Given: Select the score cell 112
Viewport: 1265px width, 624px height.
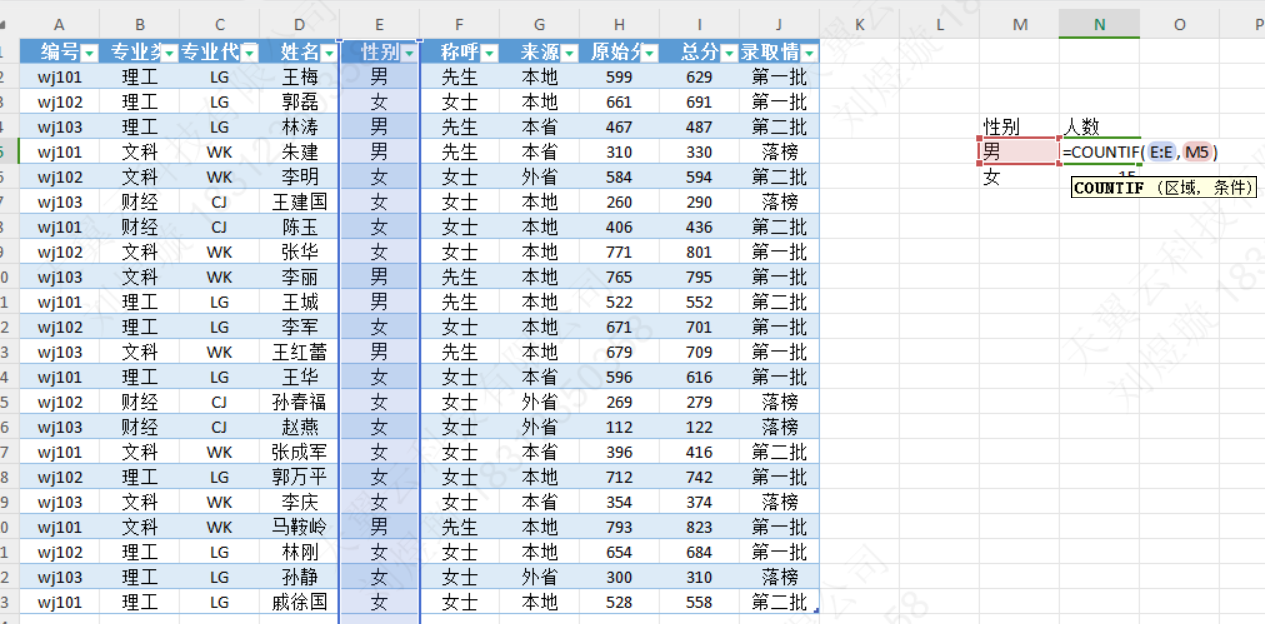Looking at the screenshot, I should (619, 427).
